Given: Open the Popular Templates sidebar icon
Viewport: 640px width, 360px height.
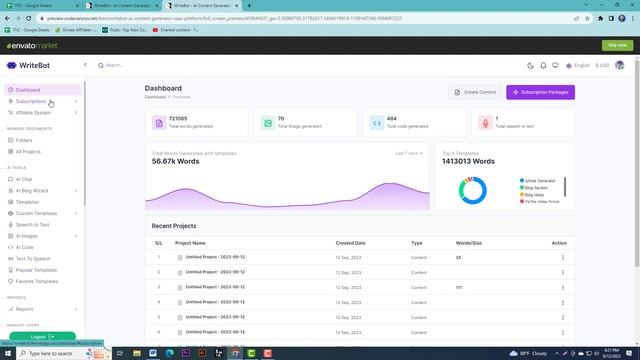Looking at the screenshot, I should [x=11, y=270].
